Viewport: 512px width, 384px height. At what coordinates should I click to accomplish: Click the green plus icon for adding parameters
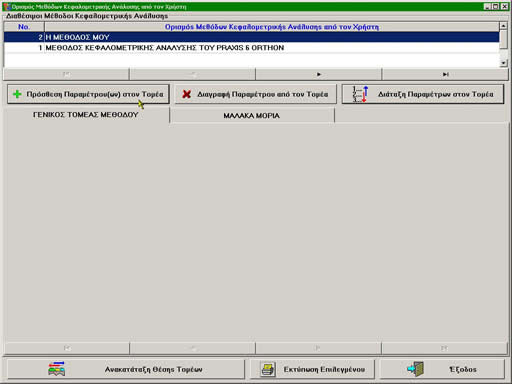coord(17,94)
